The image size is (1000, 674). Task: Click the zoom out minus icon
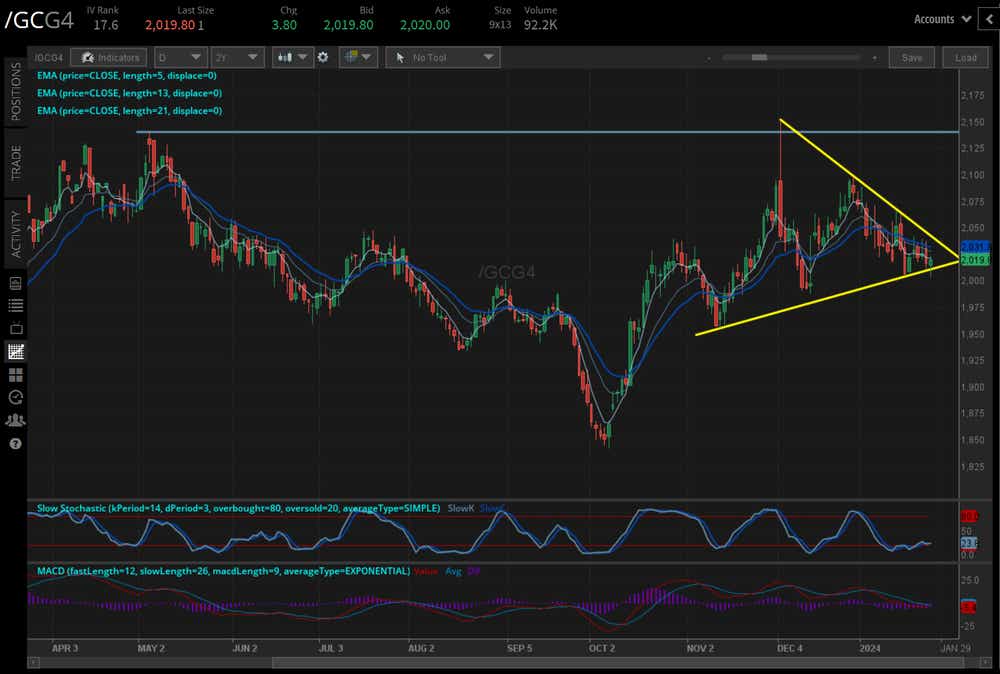[709, 58]
